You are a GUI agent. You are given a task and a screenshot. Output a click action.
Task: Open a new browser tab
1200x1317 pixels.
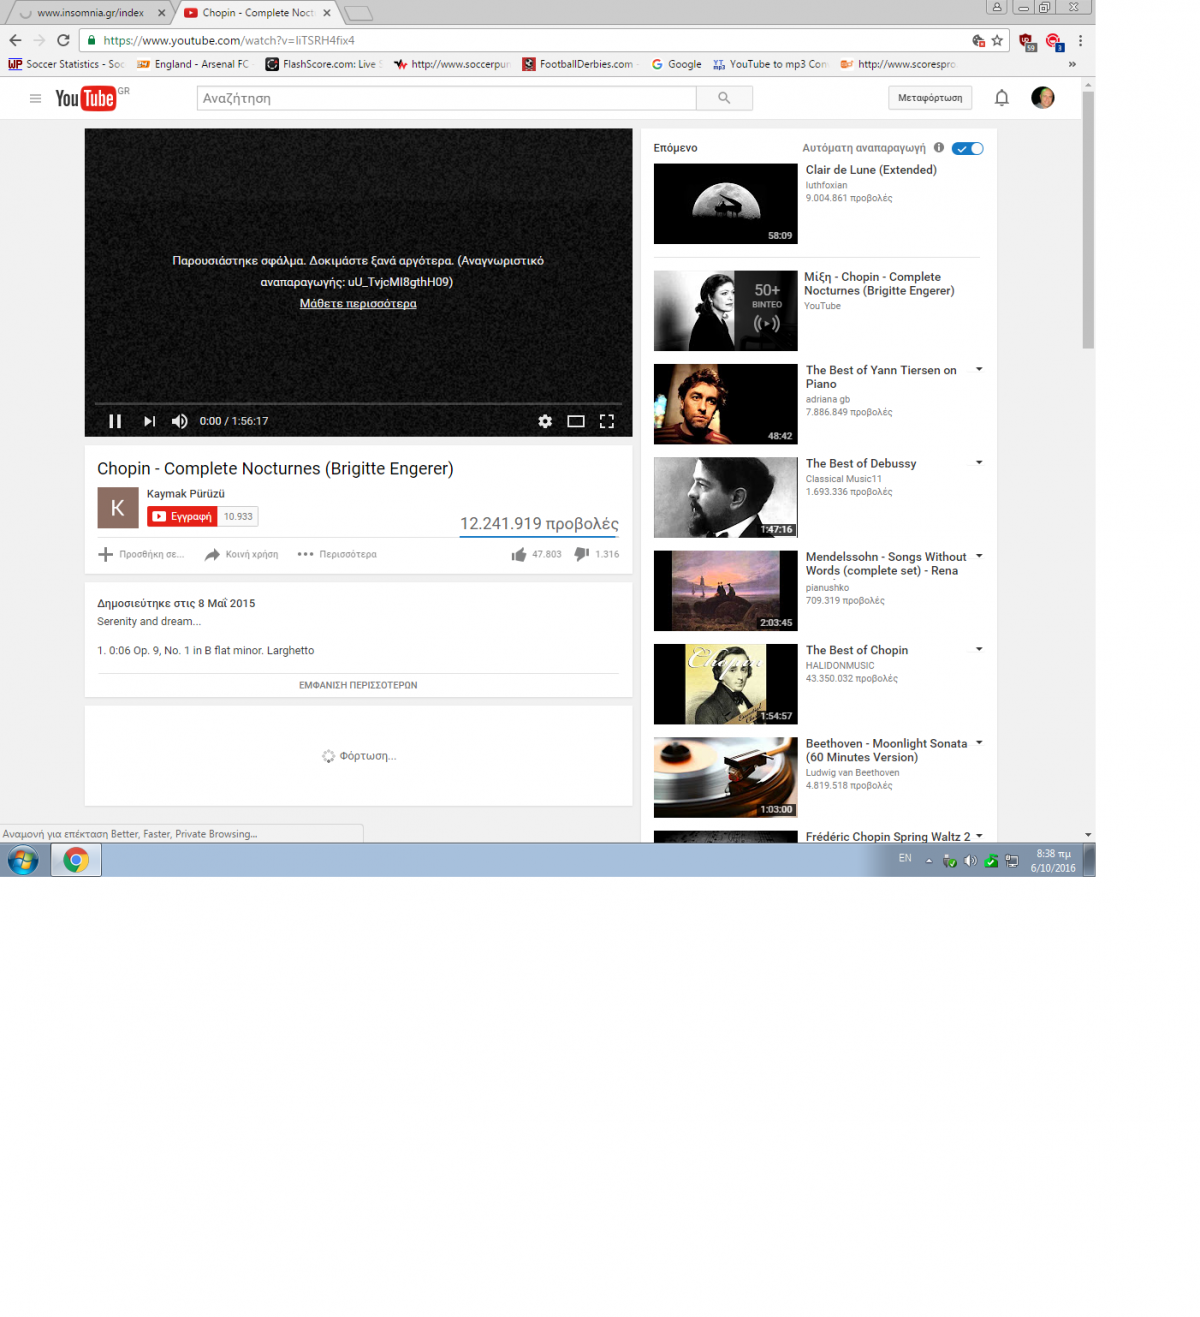[358, 14]
